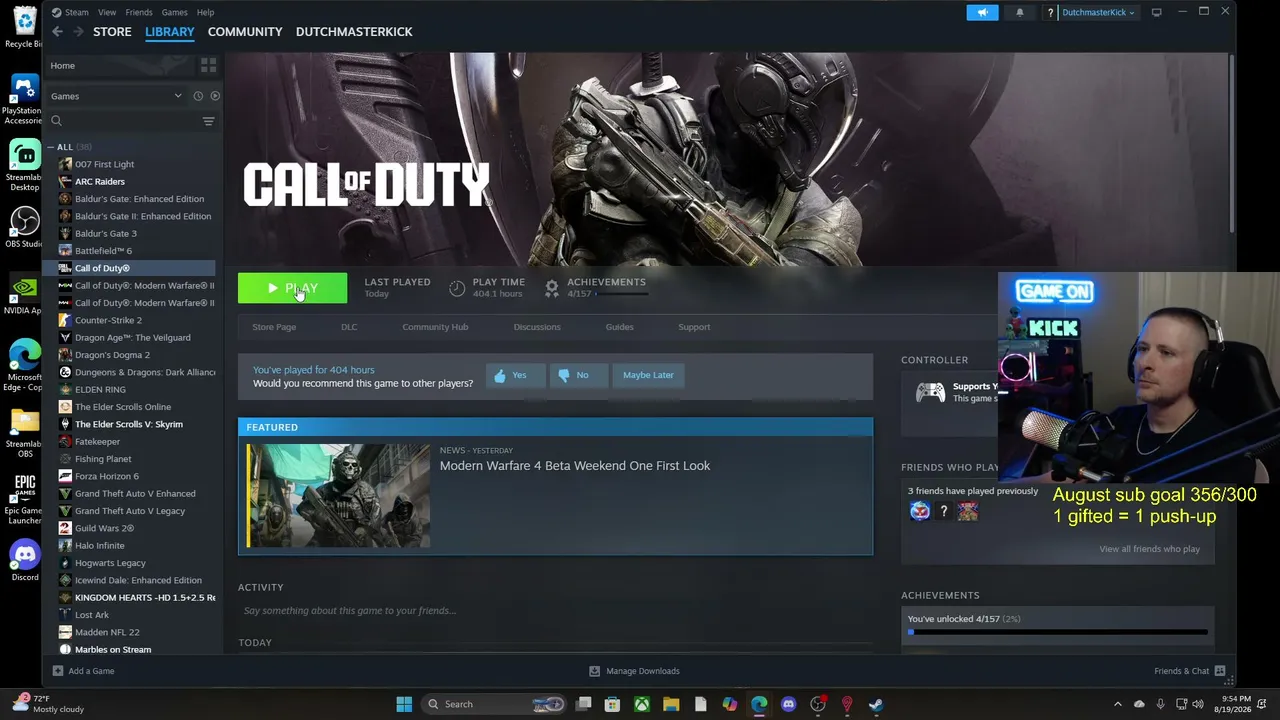Image resolution: width=1280 pixels, height=720 pixels.
Task: Open the Help menu
Action: click(205, 12)
